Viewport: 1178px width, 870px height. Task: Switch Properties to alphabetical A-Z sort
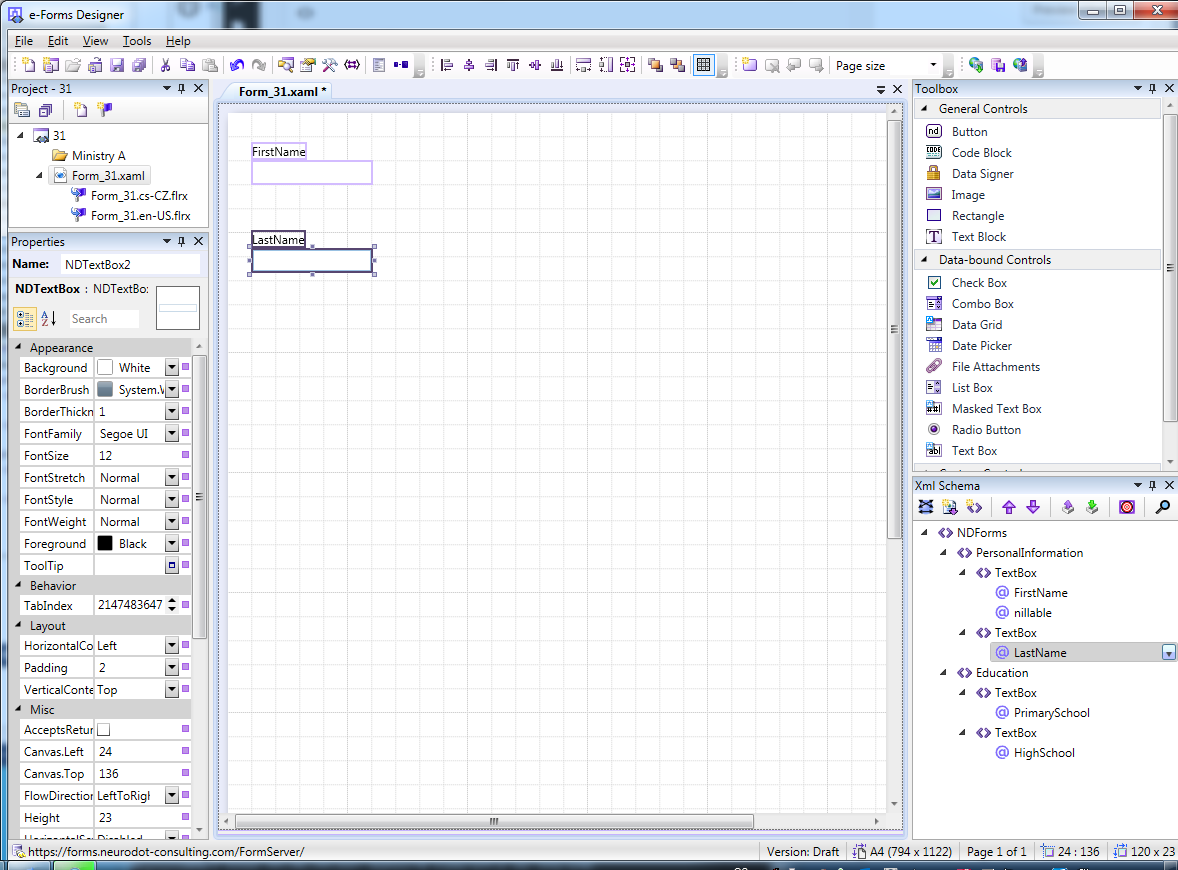pos(49,319)
